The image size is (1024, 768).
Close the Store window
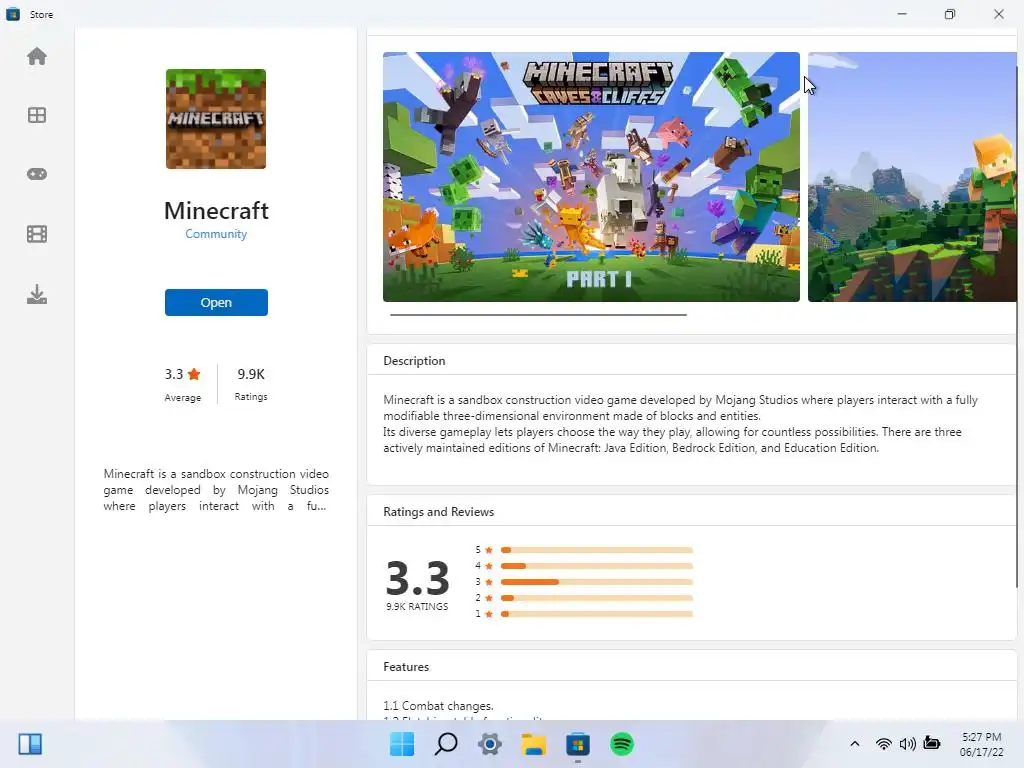pyautogui.click(x=999, y=14)
